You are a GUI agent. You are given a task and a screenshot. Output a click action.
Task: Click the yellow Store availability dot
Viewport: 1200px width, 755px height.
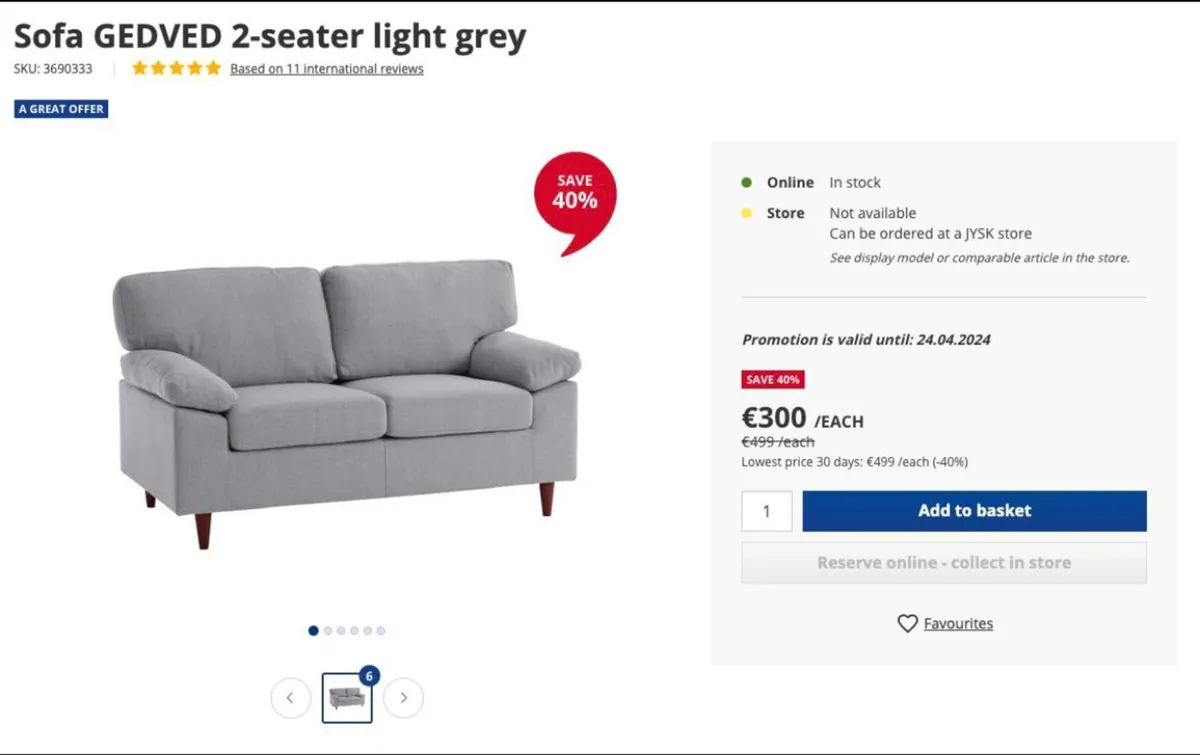[x=746, y=213]
